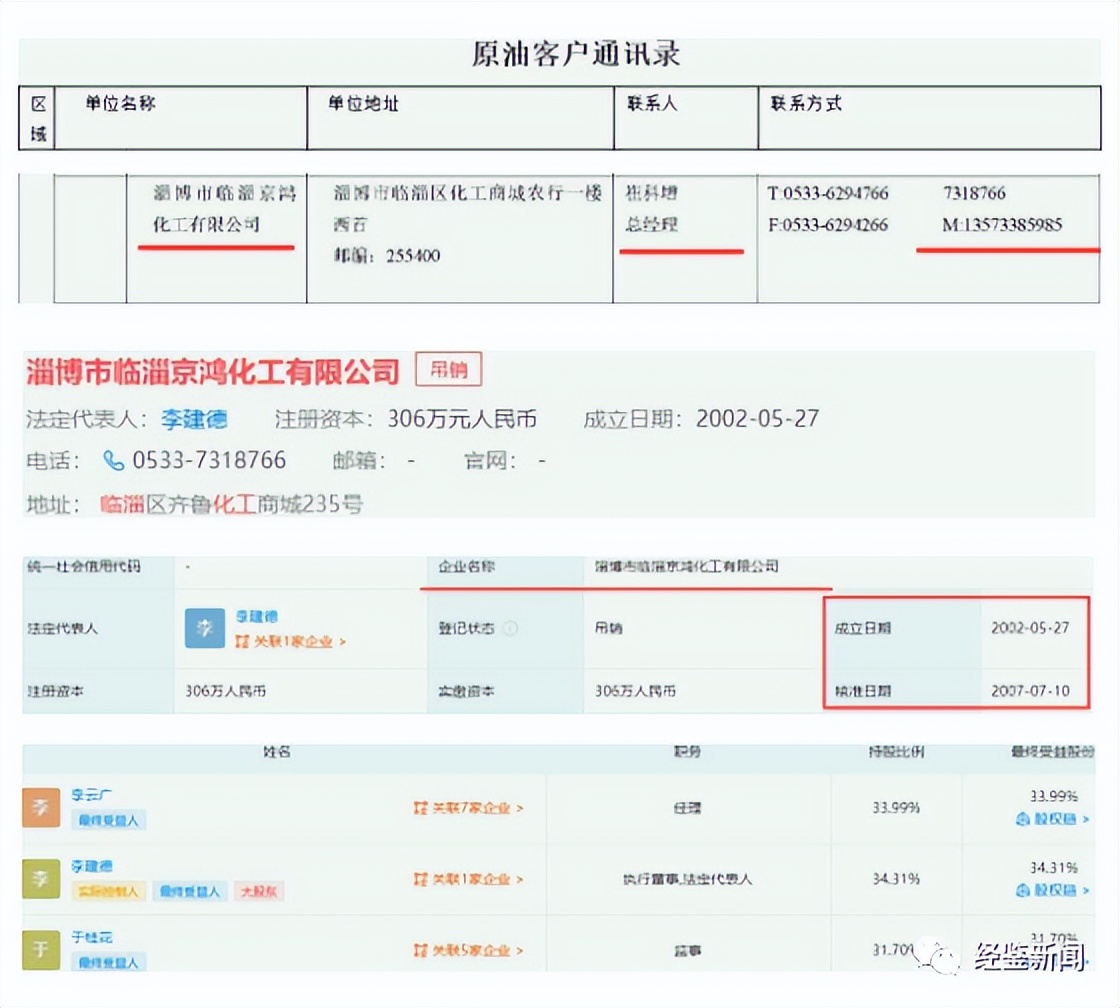Click 最终受益人 tag under 于桂云
This screenshot has height=1008, width=1120.
pos(109,962)
